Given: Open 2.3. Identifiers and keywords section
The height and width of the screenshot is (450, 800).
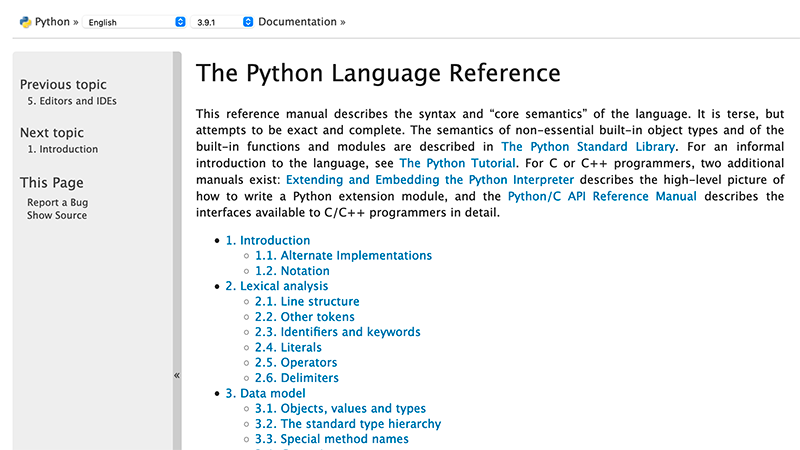Looking at the screenshot, I should (x=338, y=332).
